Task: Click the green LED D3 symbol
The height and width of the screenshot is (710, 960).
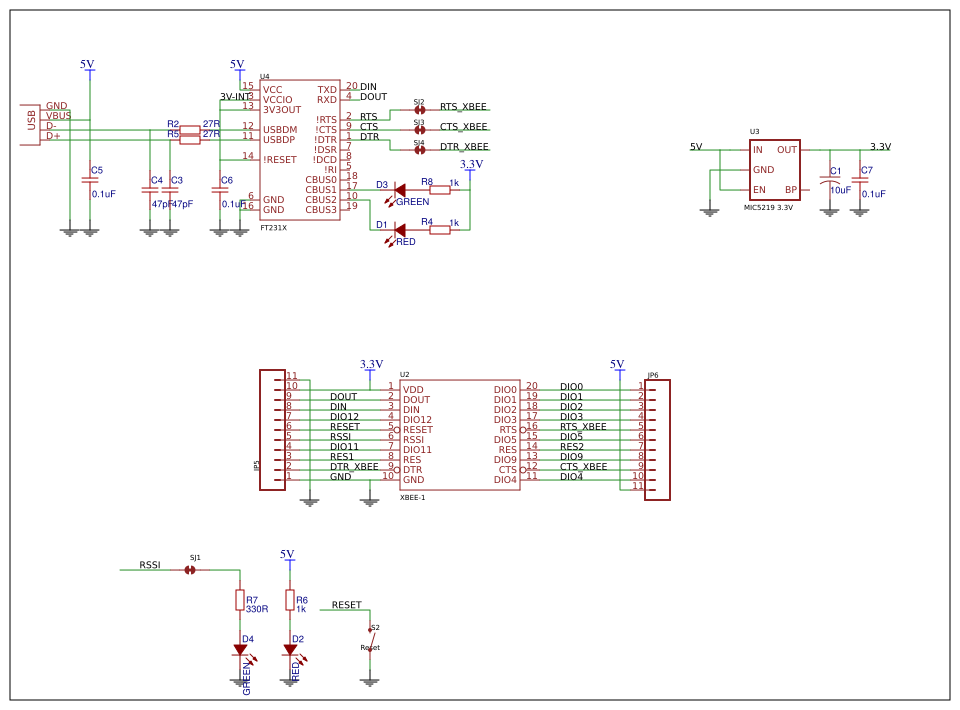Action: tap(399, 190)
